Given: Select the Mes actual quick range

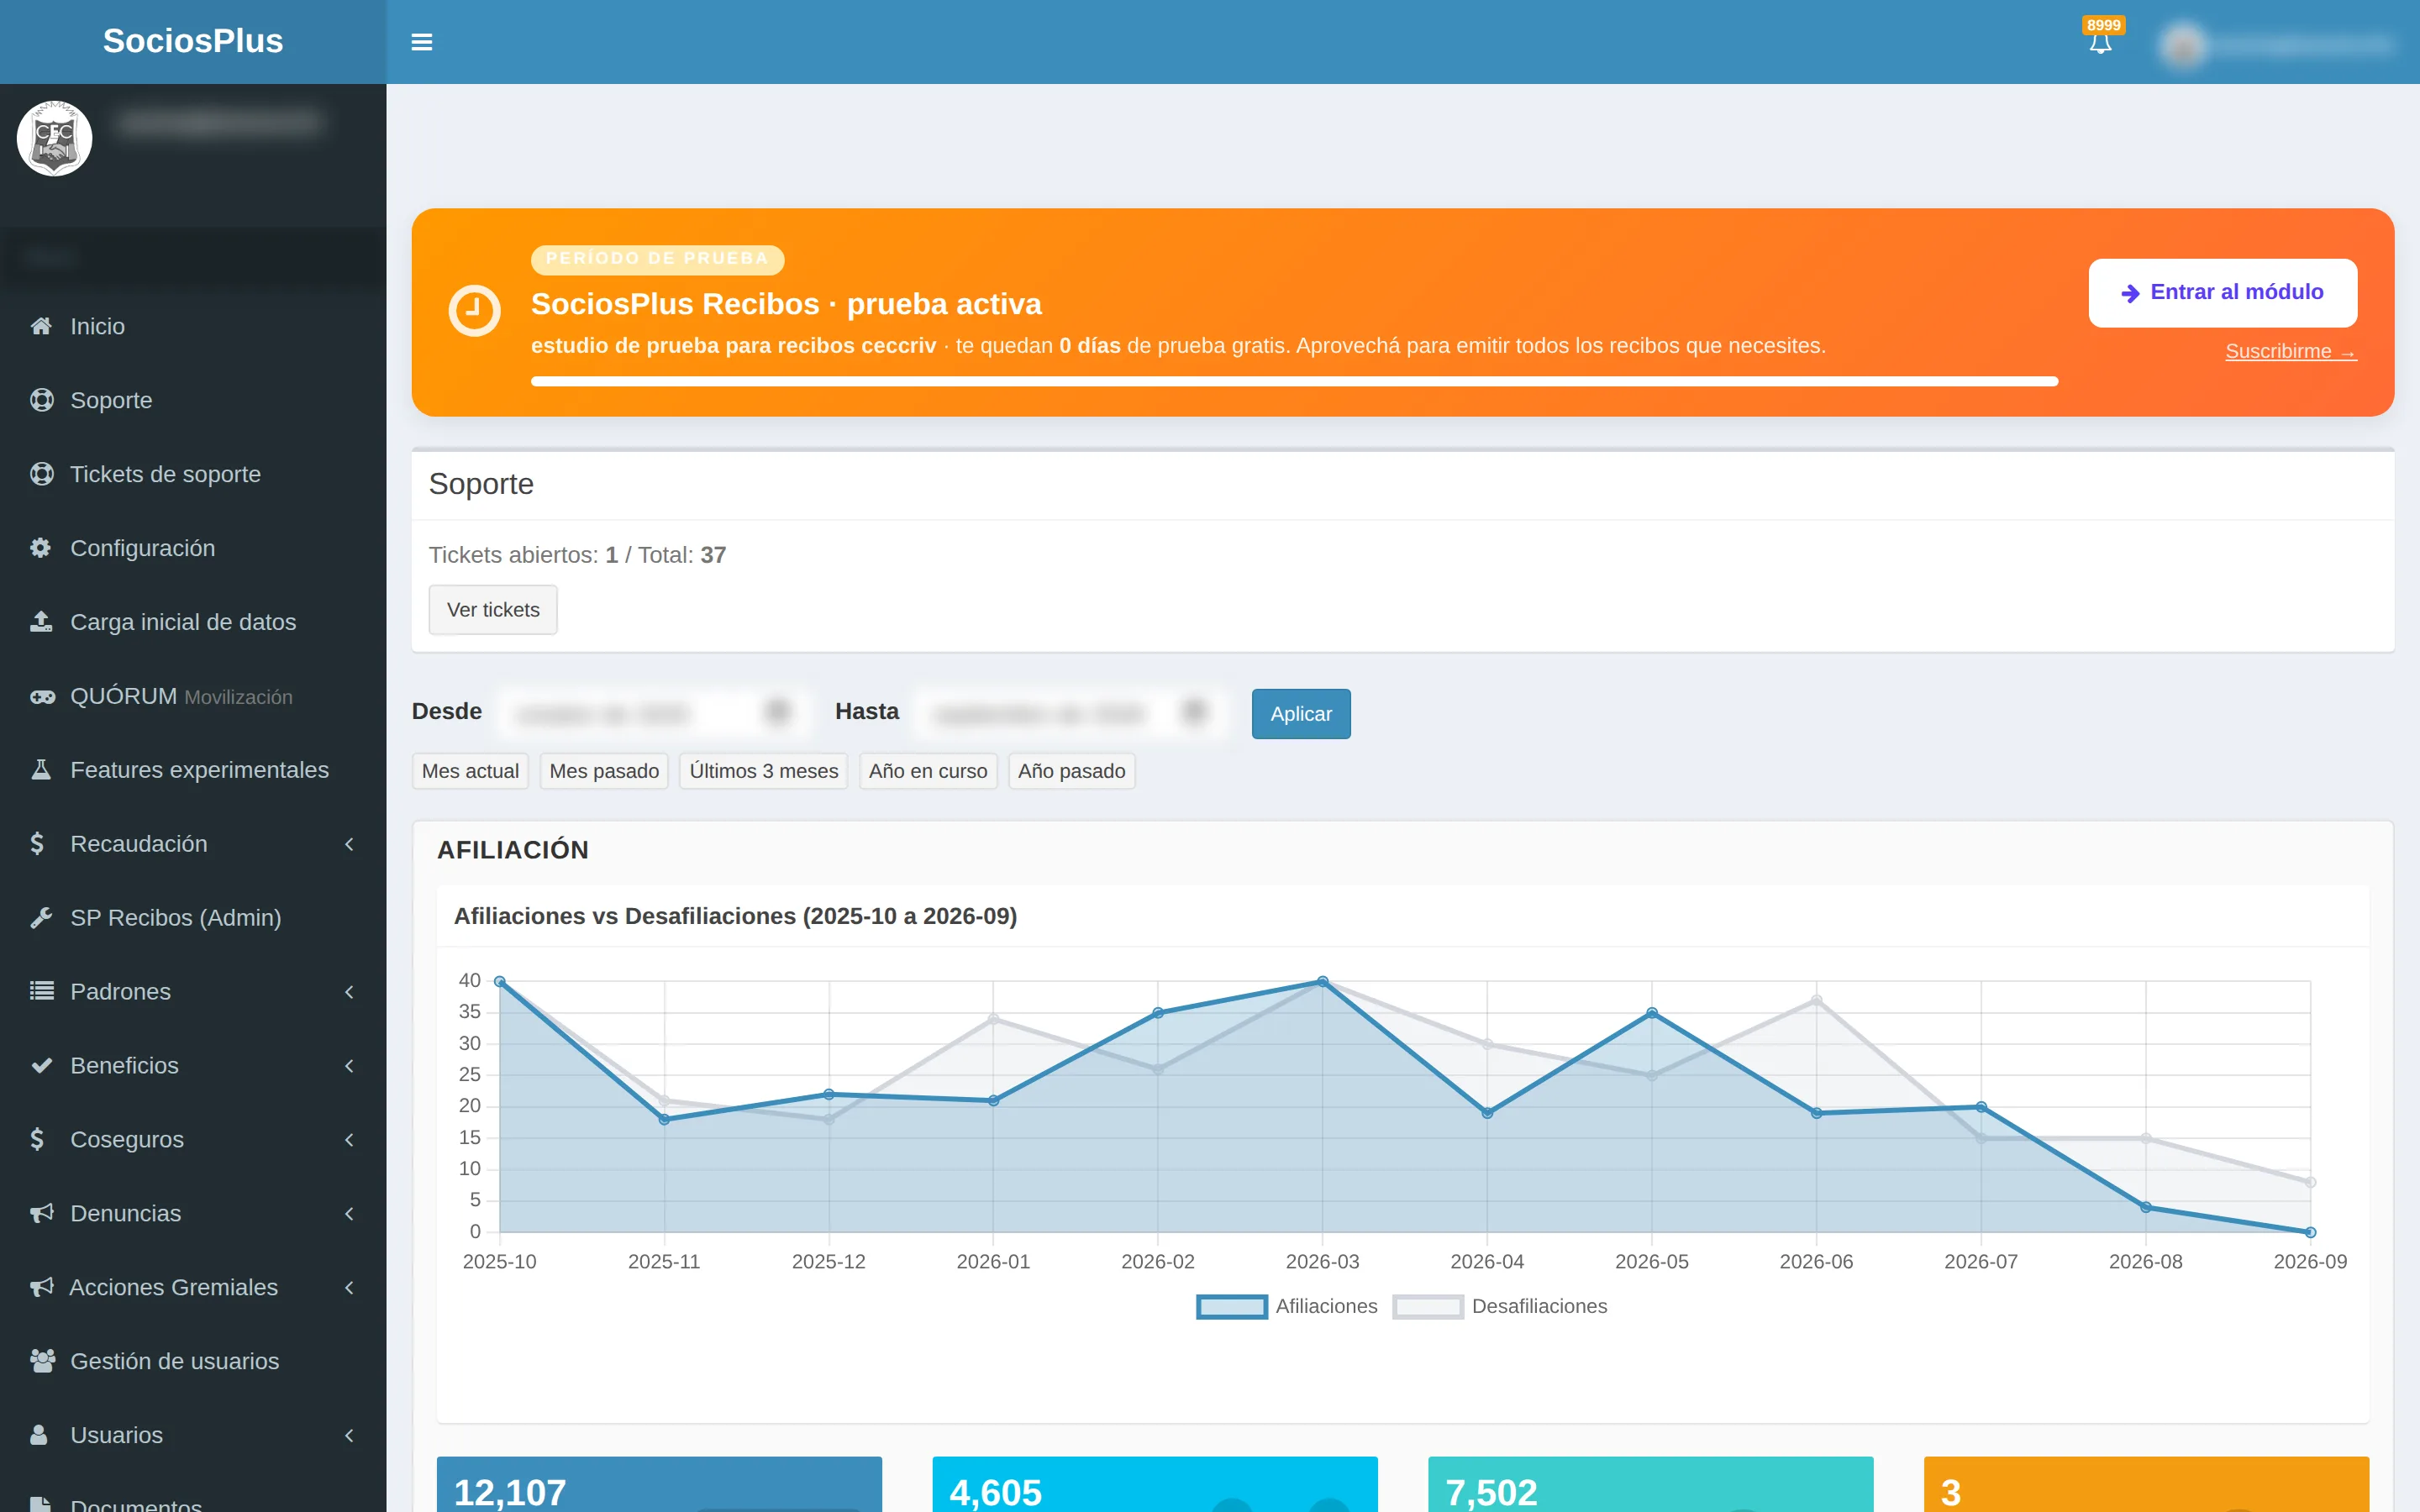Looking at the screenshot, I should coord(470,771).
